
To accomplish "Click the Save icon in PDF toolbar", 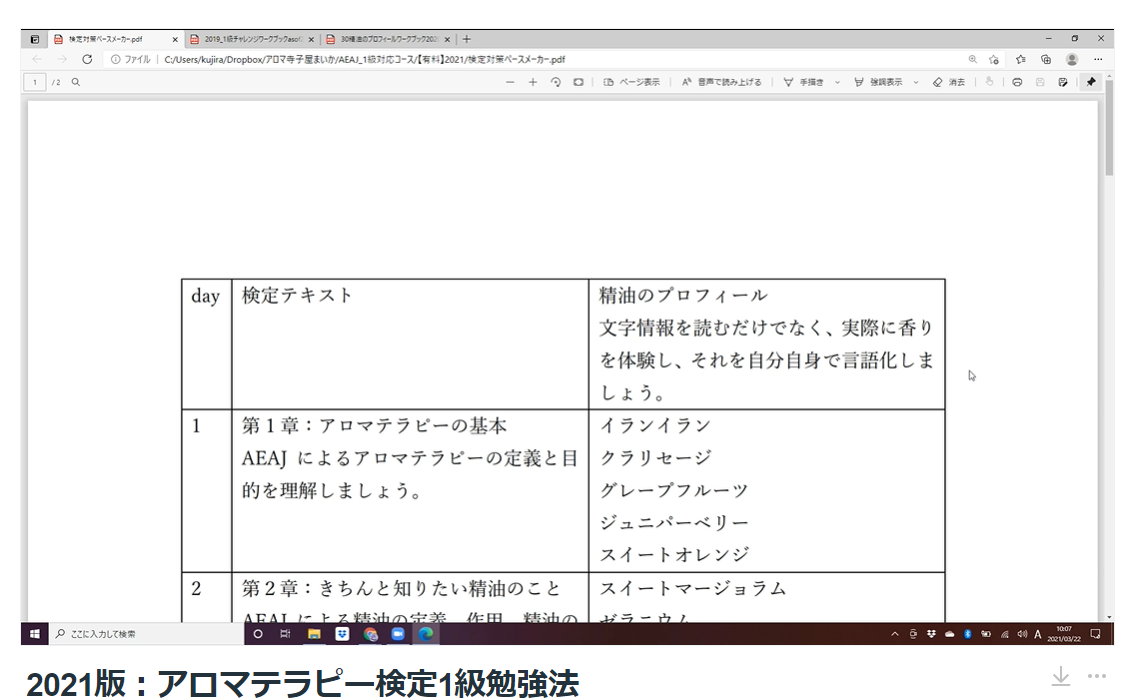I will [1040, 82].
